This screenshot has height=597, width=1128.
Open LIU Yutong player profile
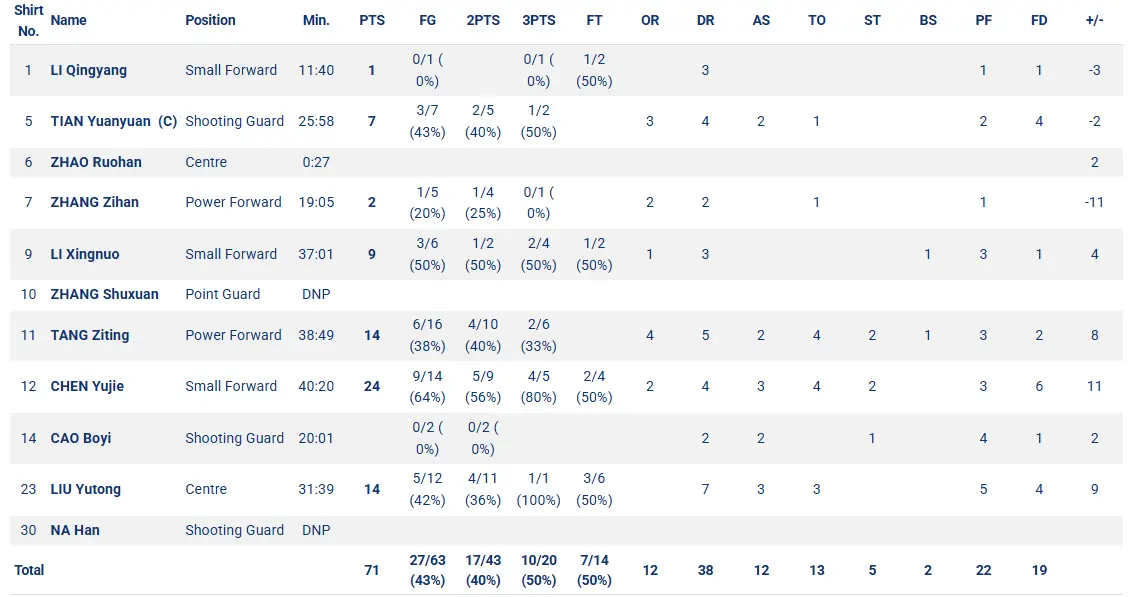coord(86,489)
